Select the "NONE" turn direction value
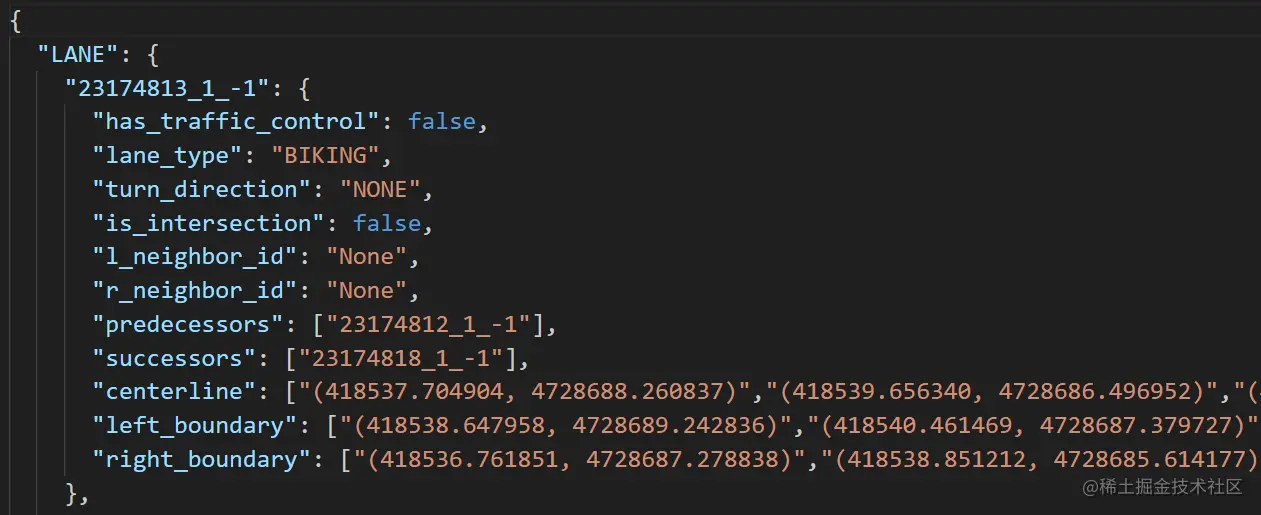 pos(380,189)
